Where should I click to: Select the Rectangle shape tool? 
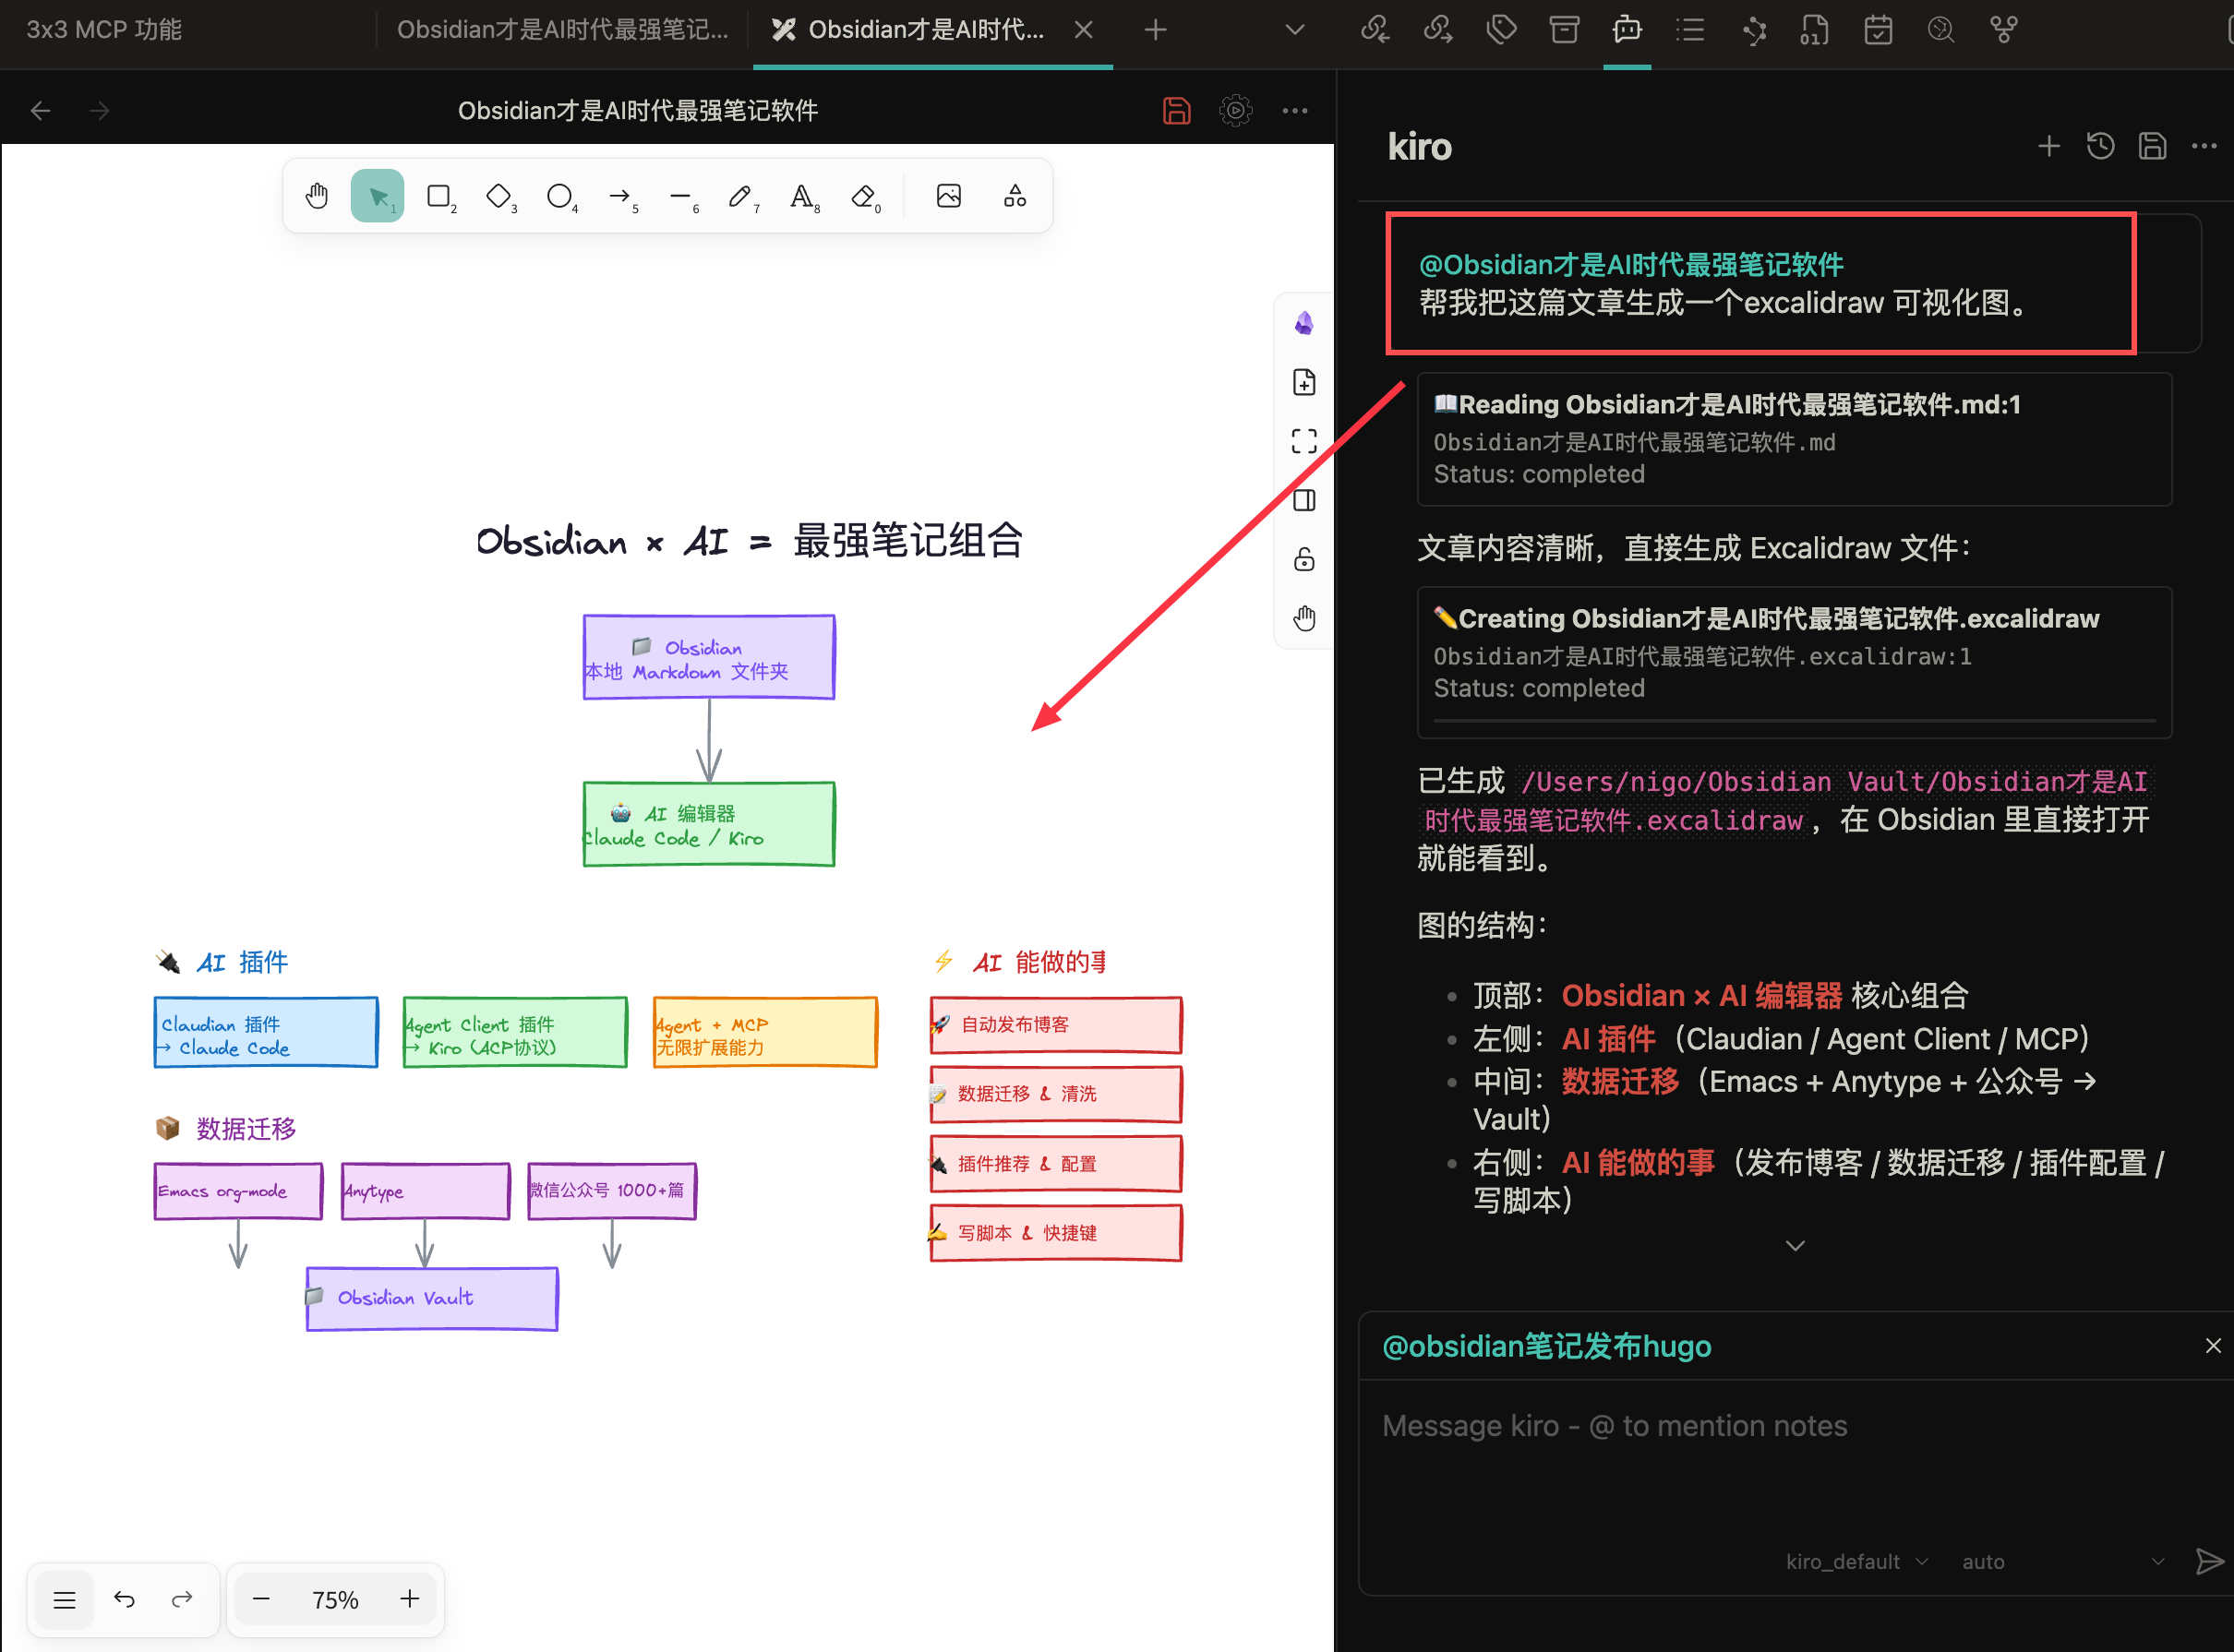(x=438, y=196)
